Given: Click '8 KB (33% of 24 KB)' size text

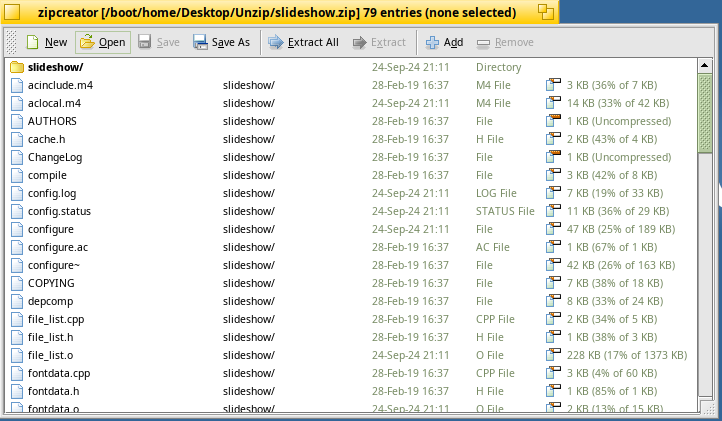Looking at the screenshot, I should pos(615,301).
